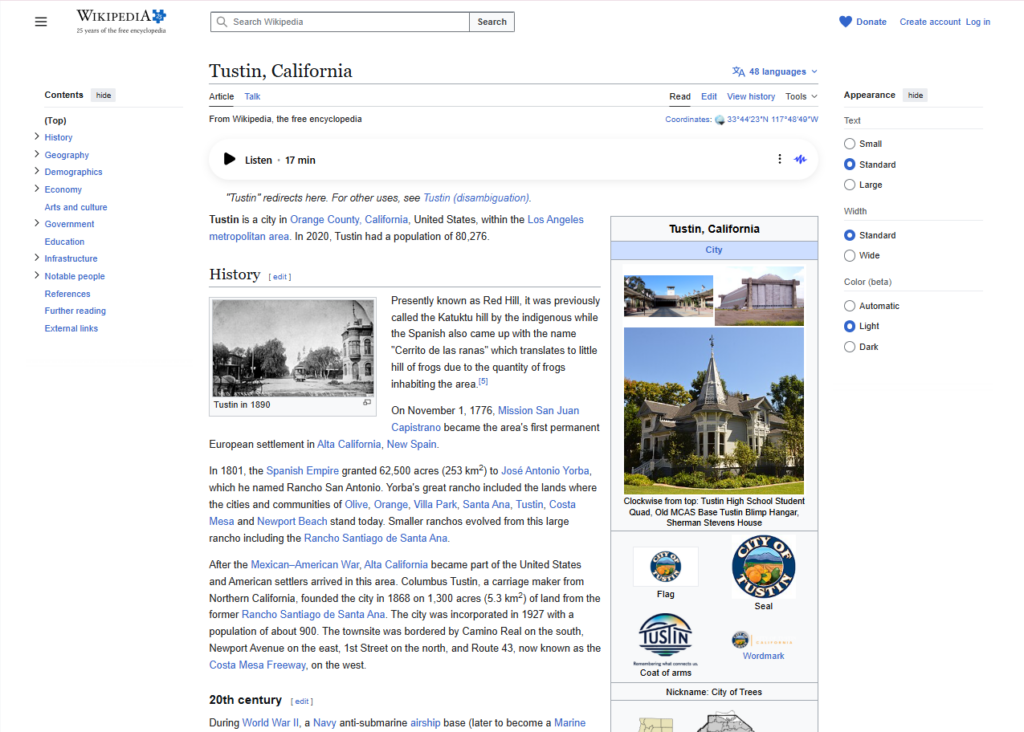Edit the 20th century section
The height and width of the screenshot is (732, 1024).
(302, 701)
